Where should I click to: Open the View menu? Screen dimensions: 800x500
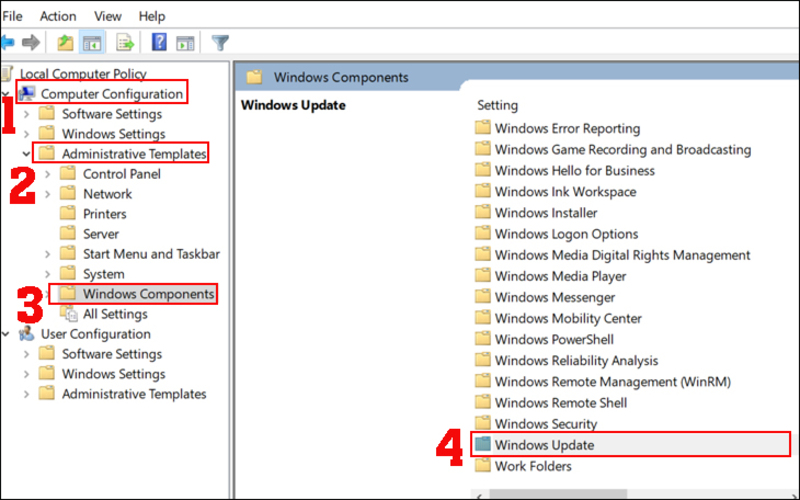tap(108, 16)
